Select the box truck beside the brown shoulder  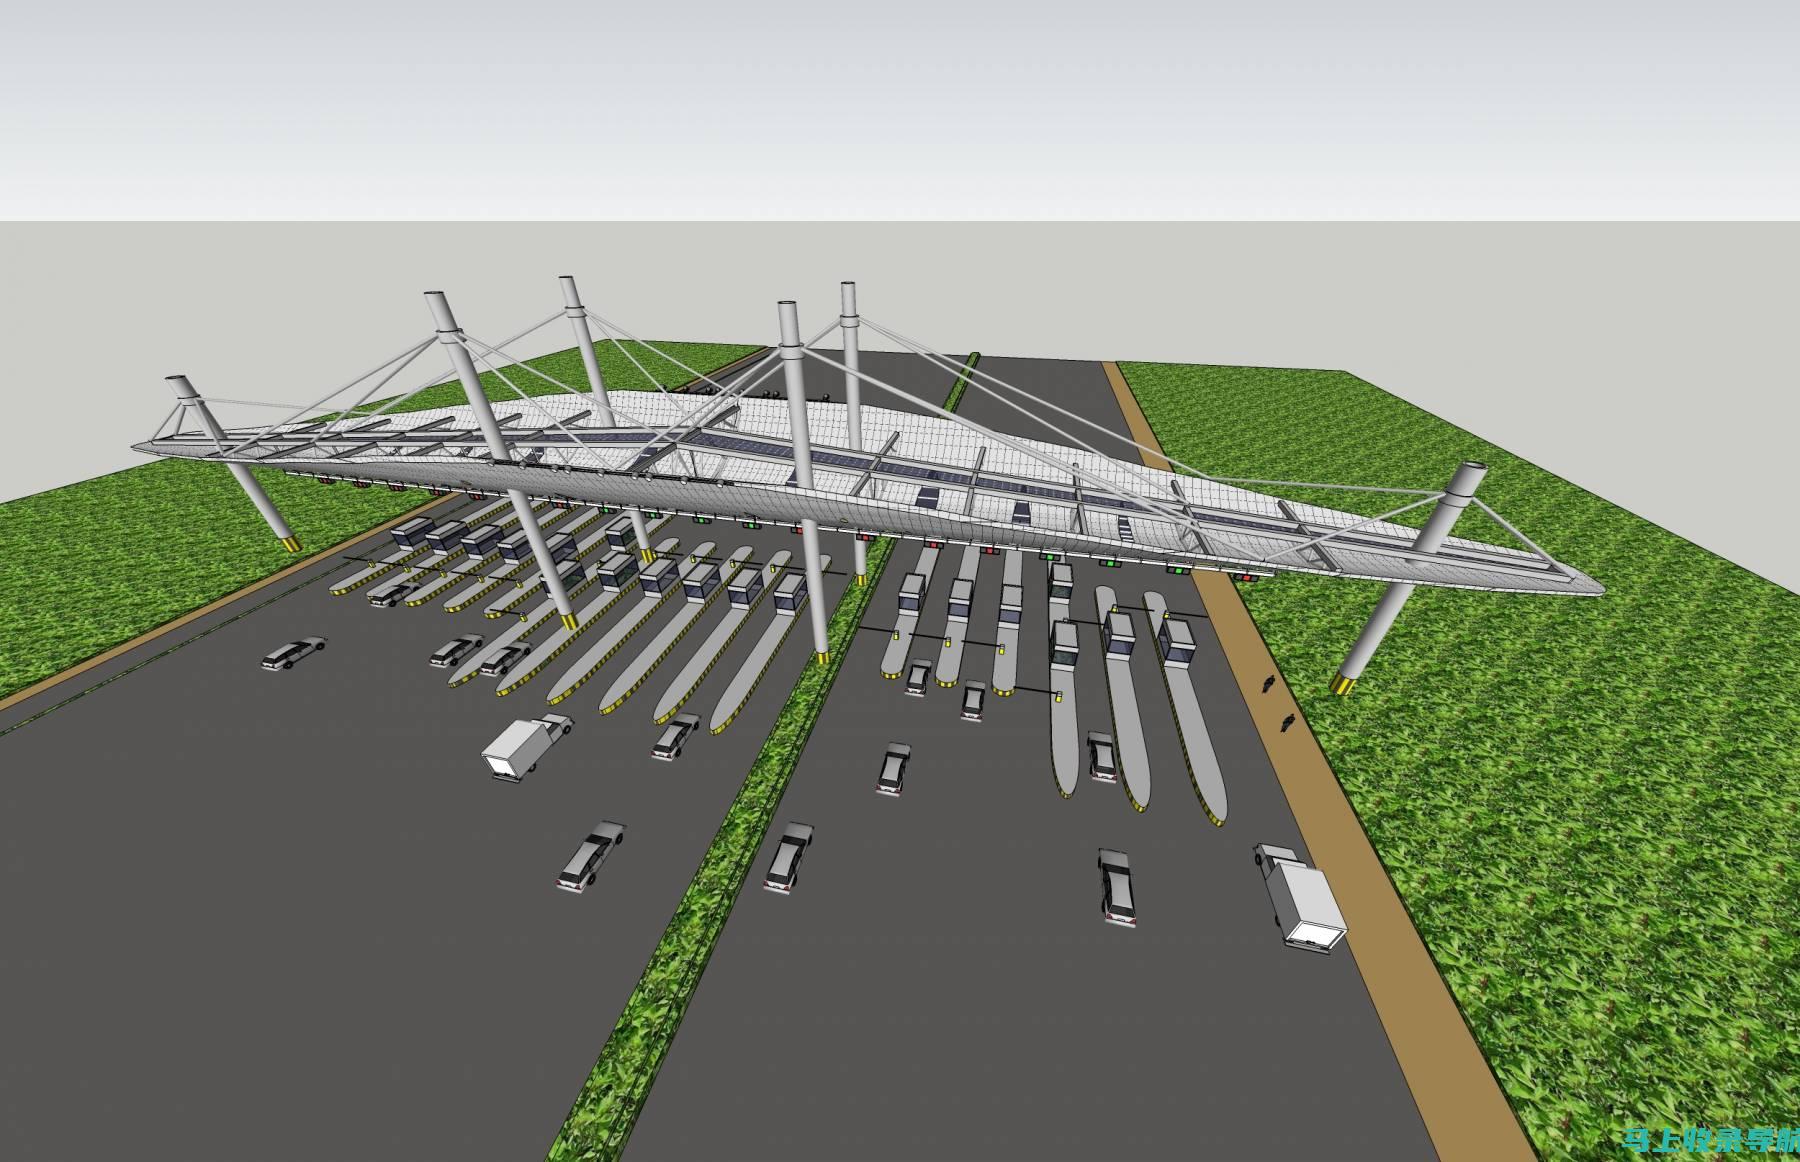[1300, 898]
